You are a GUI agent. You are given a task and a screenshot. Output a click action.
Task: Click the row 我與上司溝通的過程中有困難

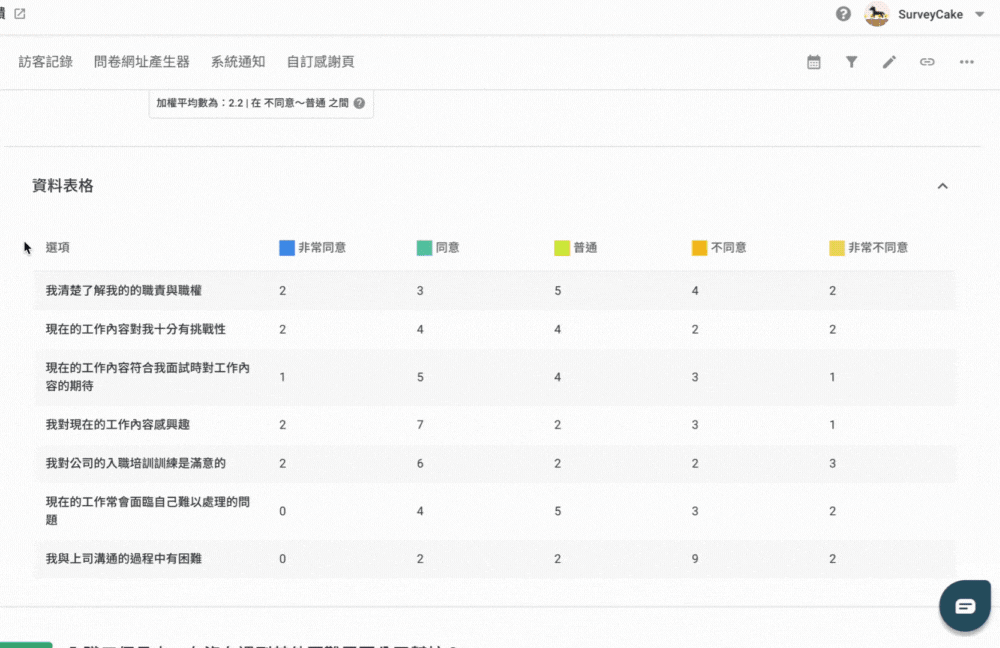click(124, 559)
